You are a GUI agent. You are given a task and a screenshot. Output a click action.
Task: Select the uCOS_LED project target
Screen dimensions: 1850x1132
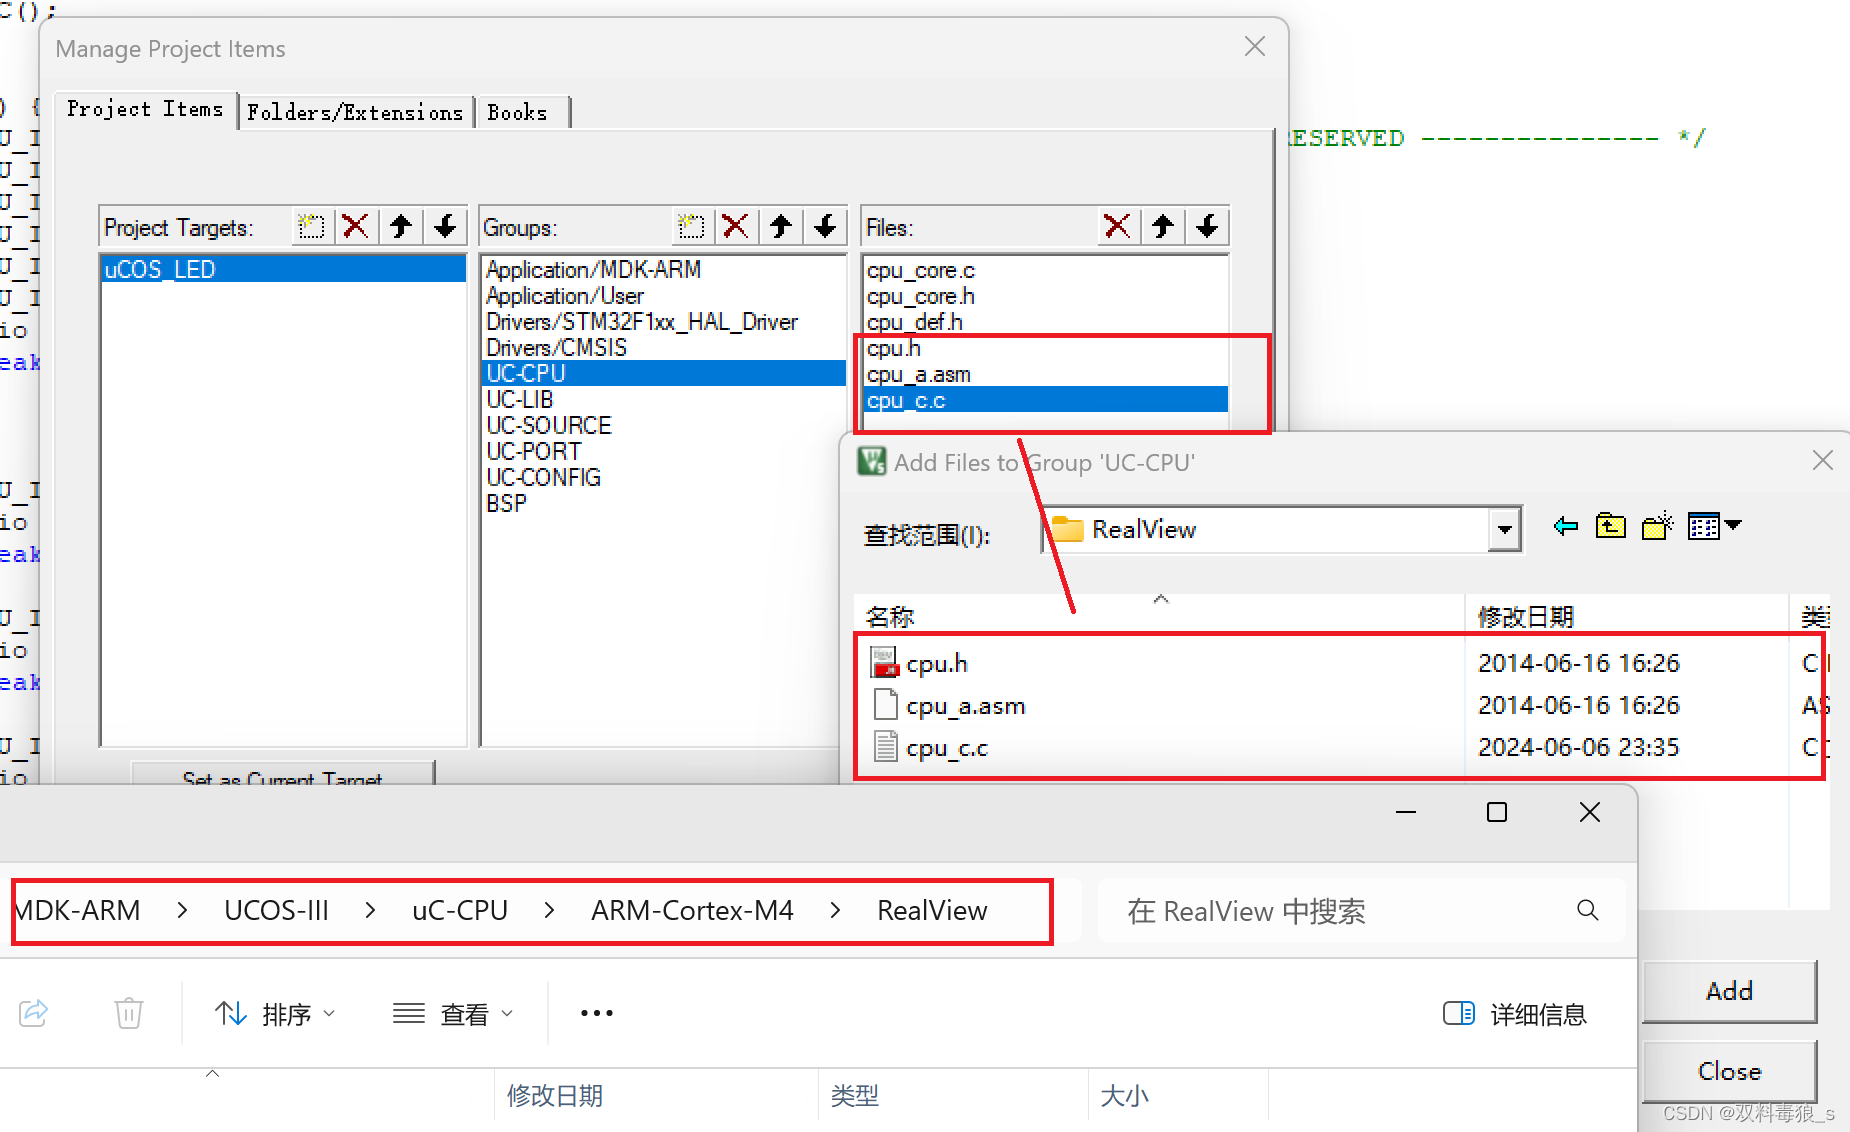point(283,269)
